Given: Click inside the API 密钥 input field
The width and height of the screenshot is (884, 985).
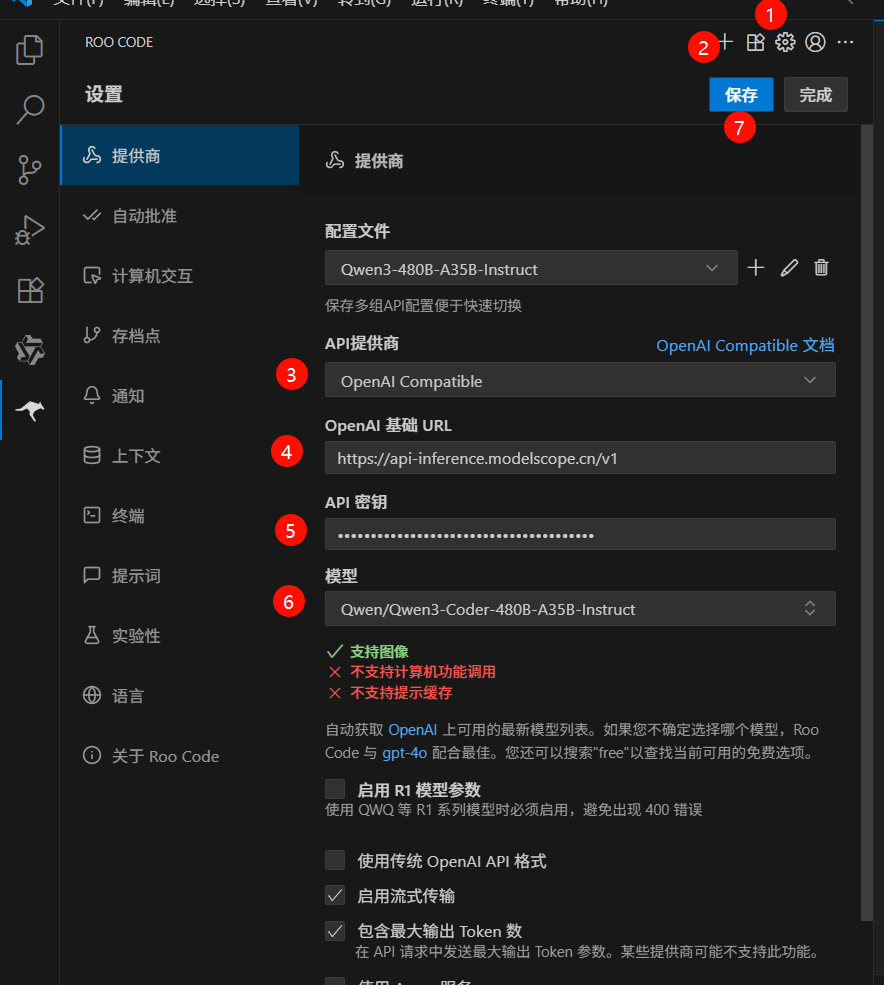Looking at the screenshot, I should [580, 534].
